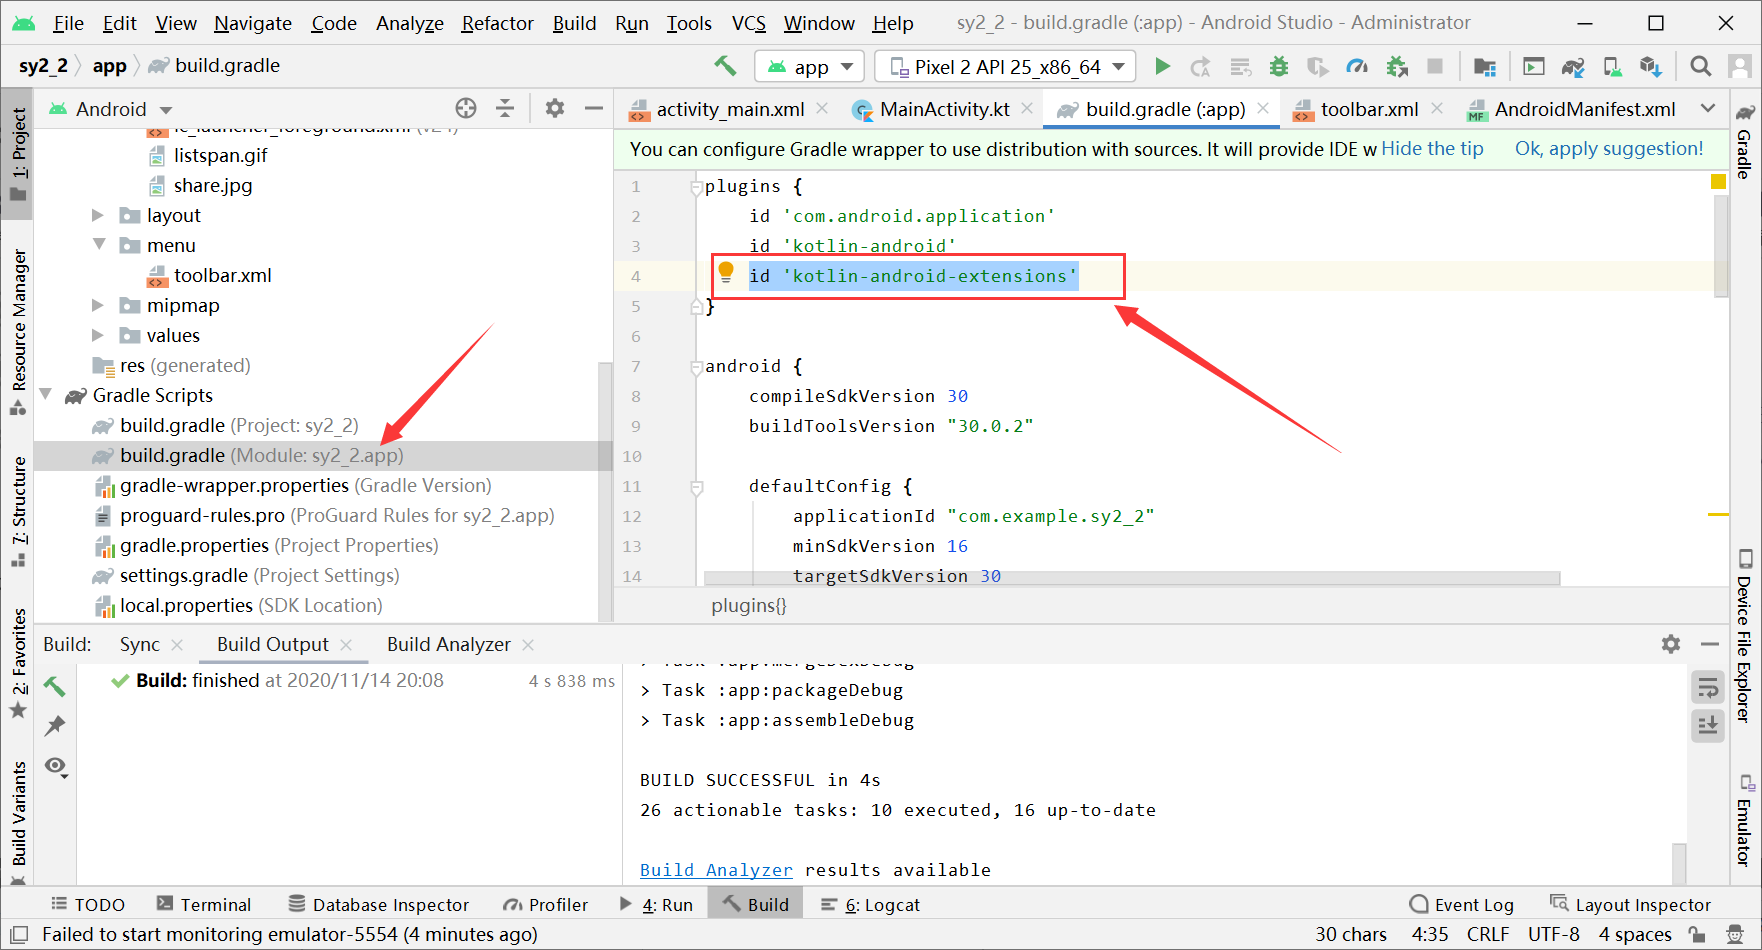Viewport: 1762px width, 950px height.
Task: Run the app with the green play button
Action: (1162, 66)
